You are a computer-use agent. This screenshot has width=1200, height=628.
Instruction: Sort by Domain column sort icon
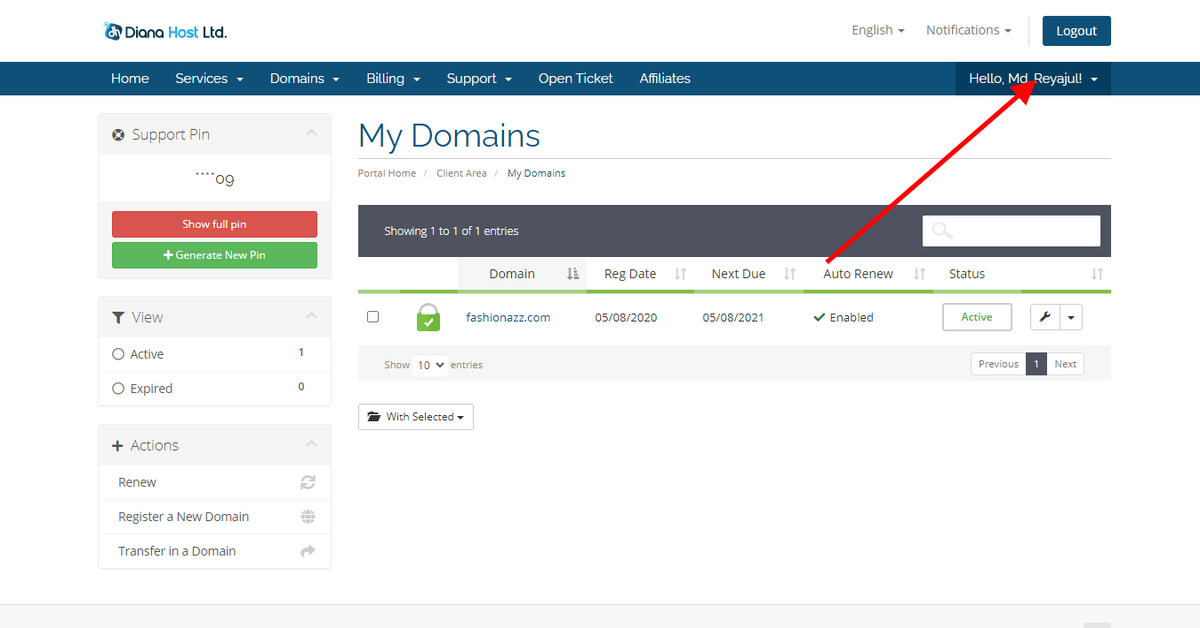click(573, 274)
